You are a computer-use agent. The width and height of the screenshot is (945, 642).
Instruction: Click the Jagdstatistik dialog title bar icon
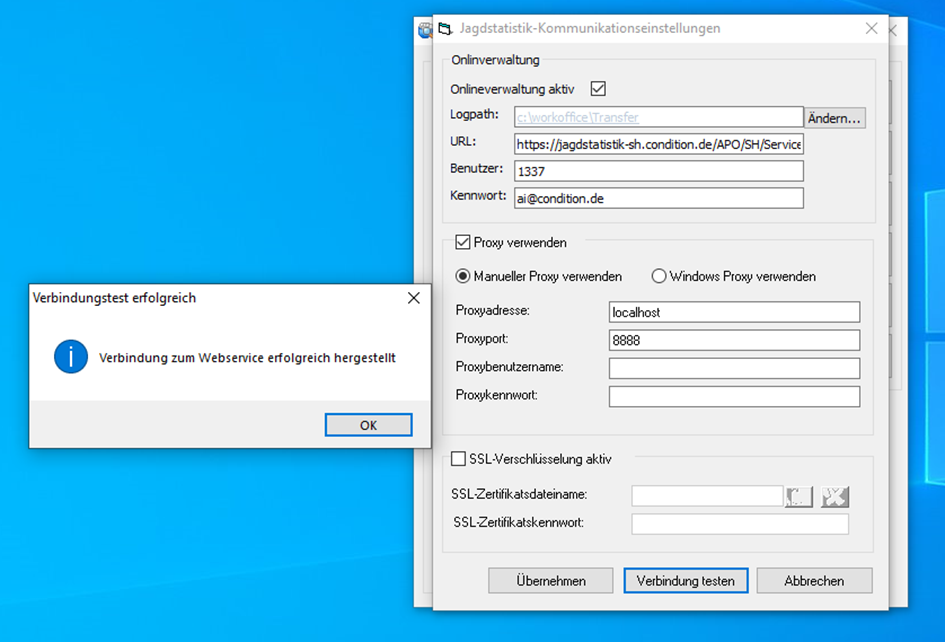pyautogui.click(x=446, y=29)
